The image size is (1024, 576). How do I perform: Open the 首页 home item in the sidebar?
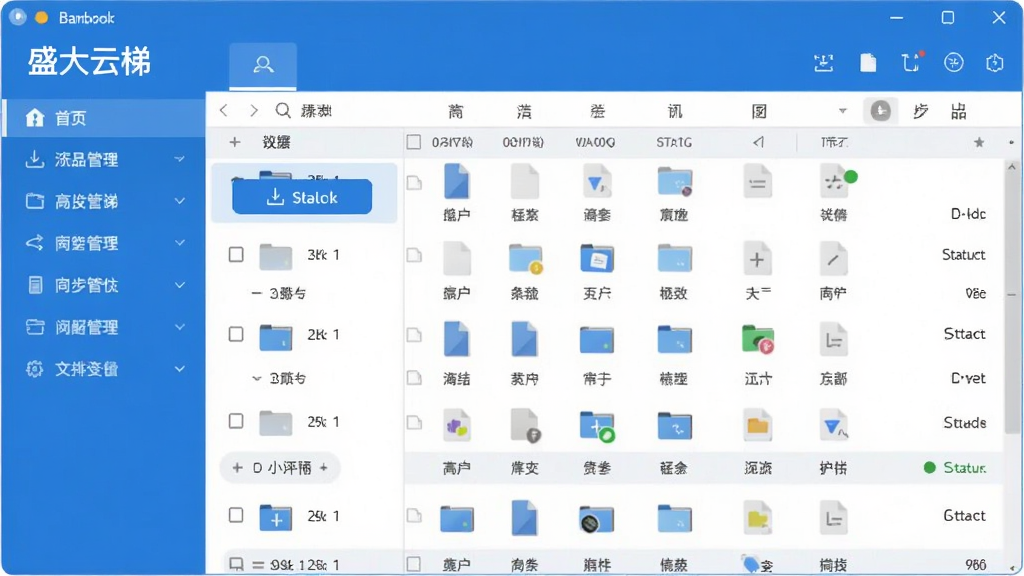pyautogui.click(x=104, y=118)
